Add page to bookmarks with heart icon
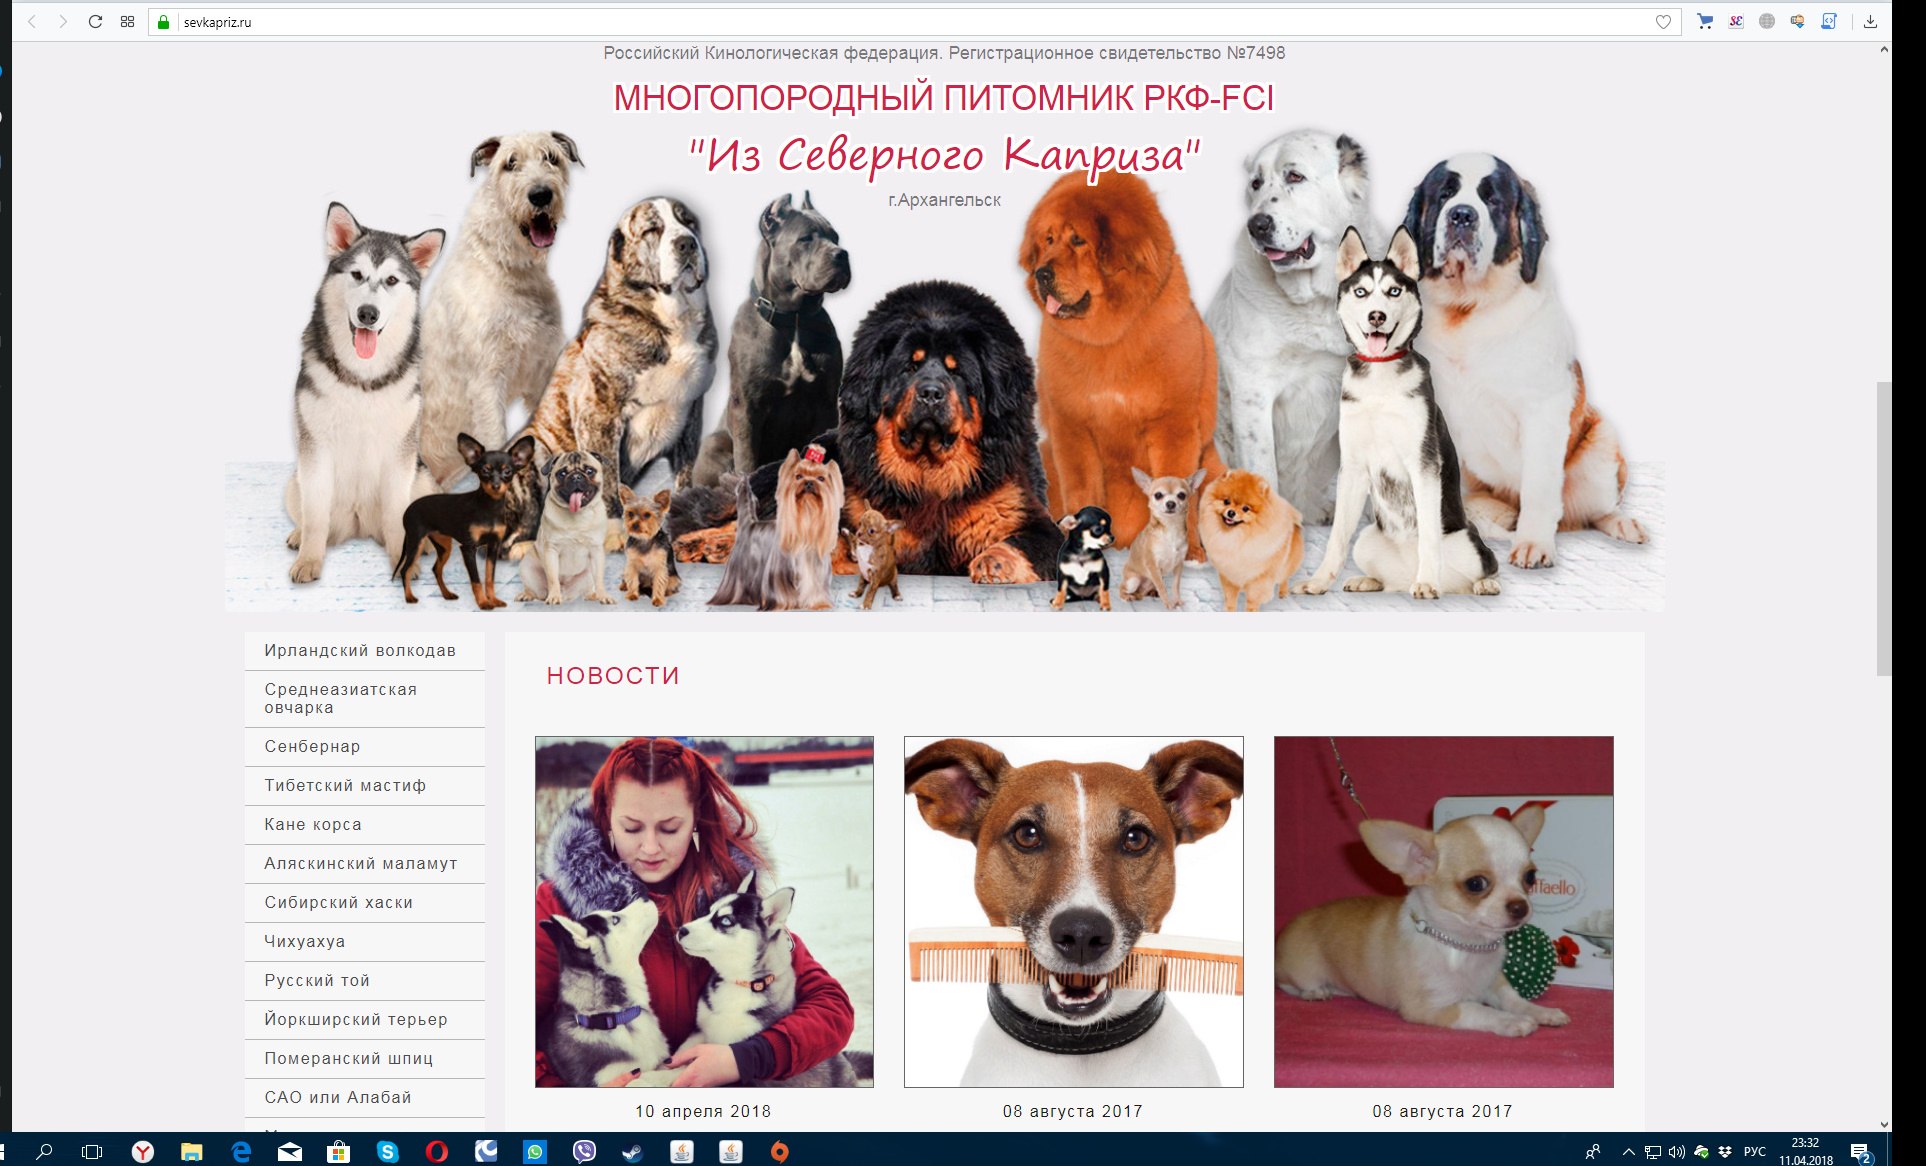Image resolution: width=1926 pixels, height=1166 pixels. [x=1663, y=22]
